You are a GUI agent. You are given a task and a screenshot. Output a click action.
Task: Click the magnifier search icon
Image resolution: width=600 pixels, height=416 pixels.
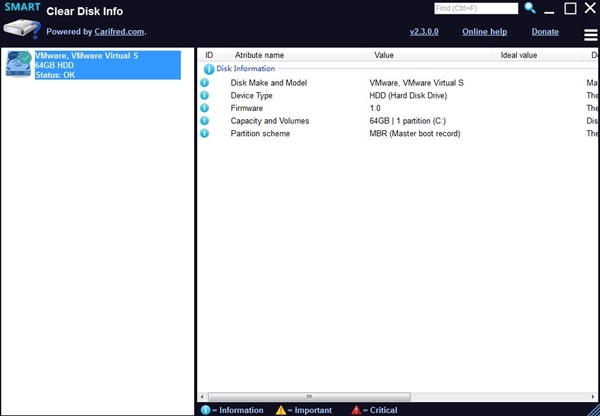(530, 8)
